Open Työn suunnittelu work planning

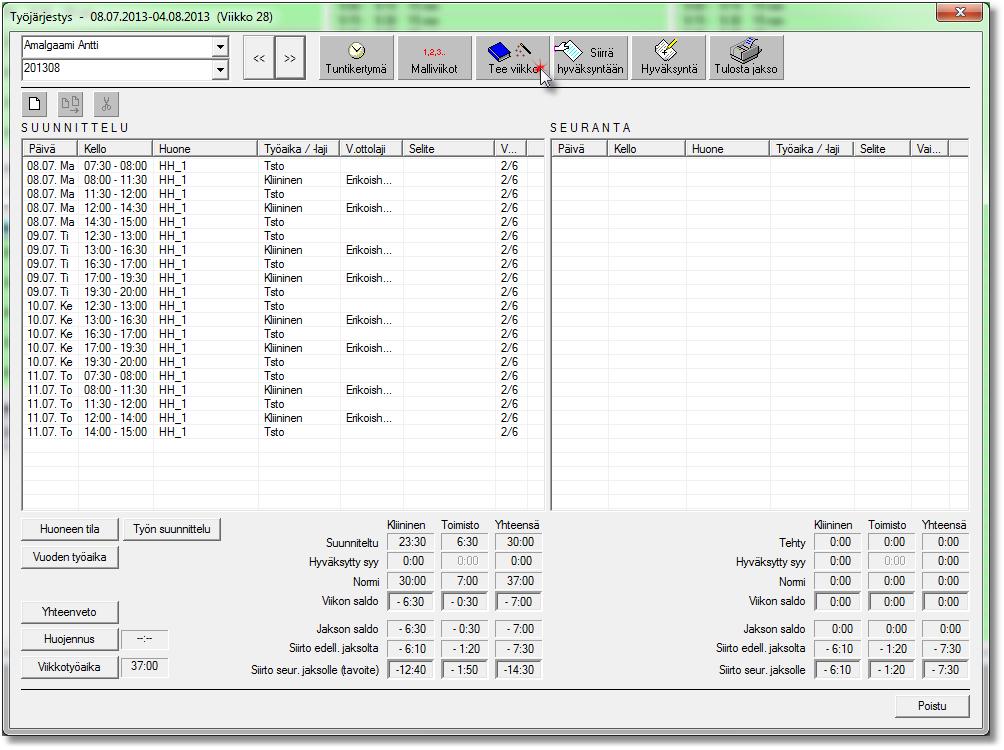172,529
